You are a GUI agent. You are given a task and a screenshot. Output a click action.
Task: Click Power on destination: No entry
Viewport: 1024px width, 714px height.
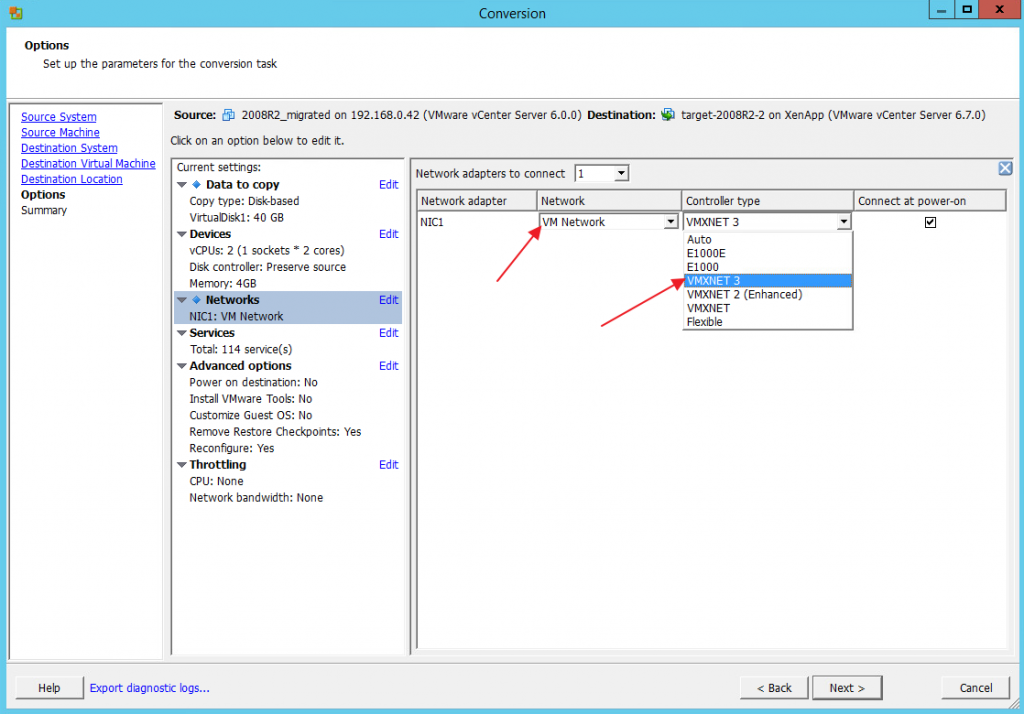point(253,383)
